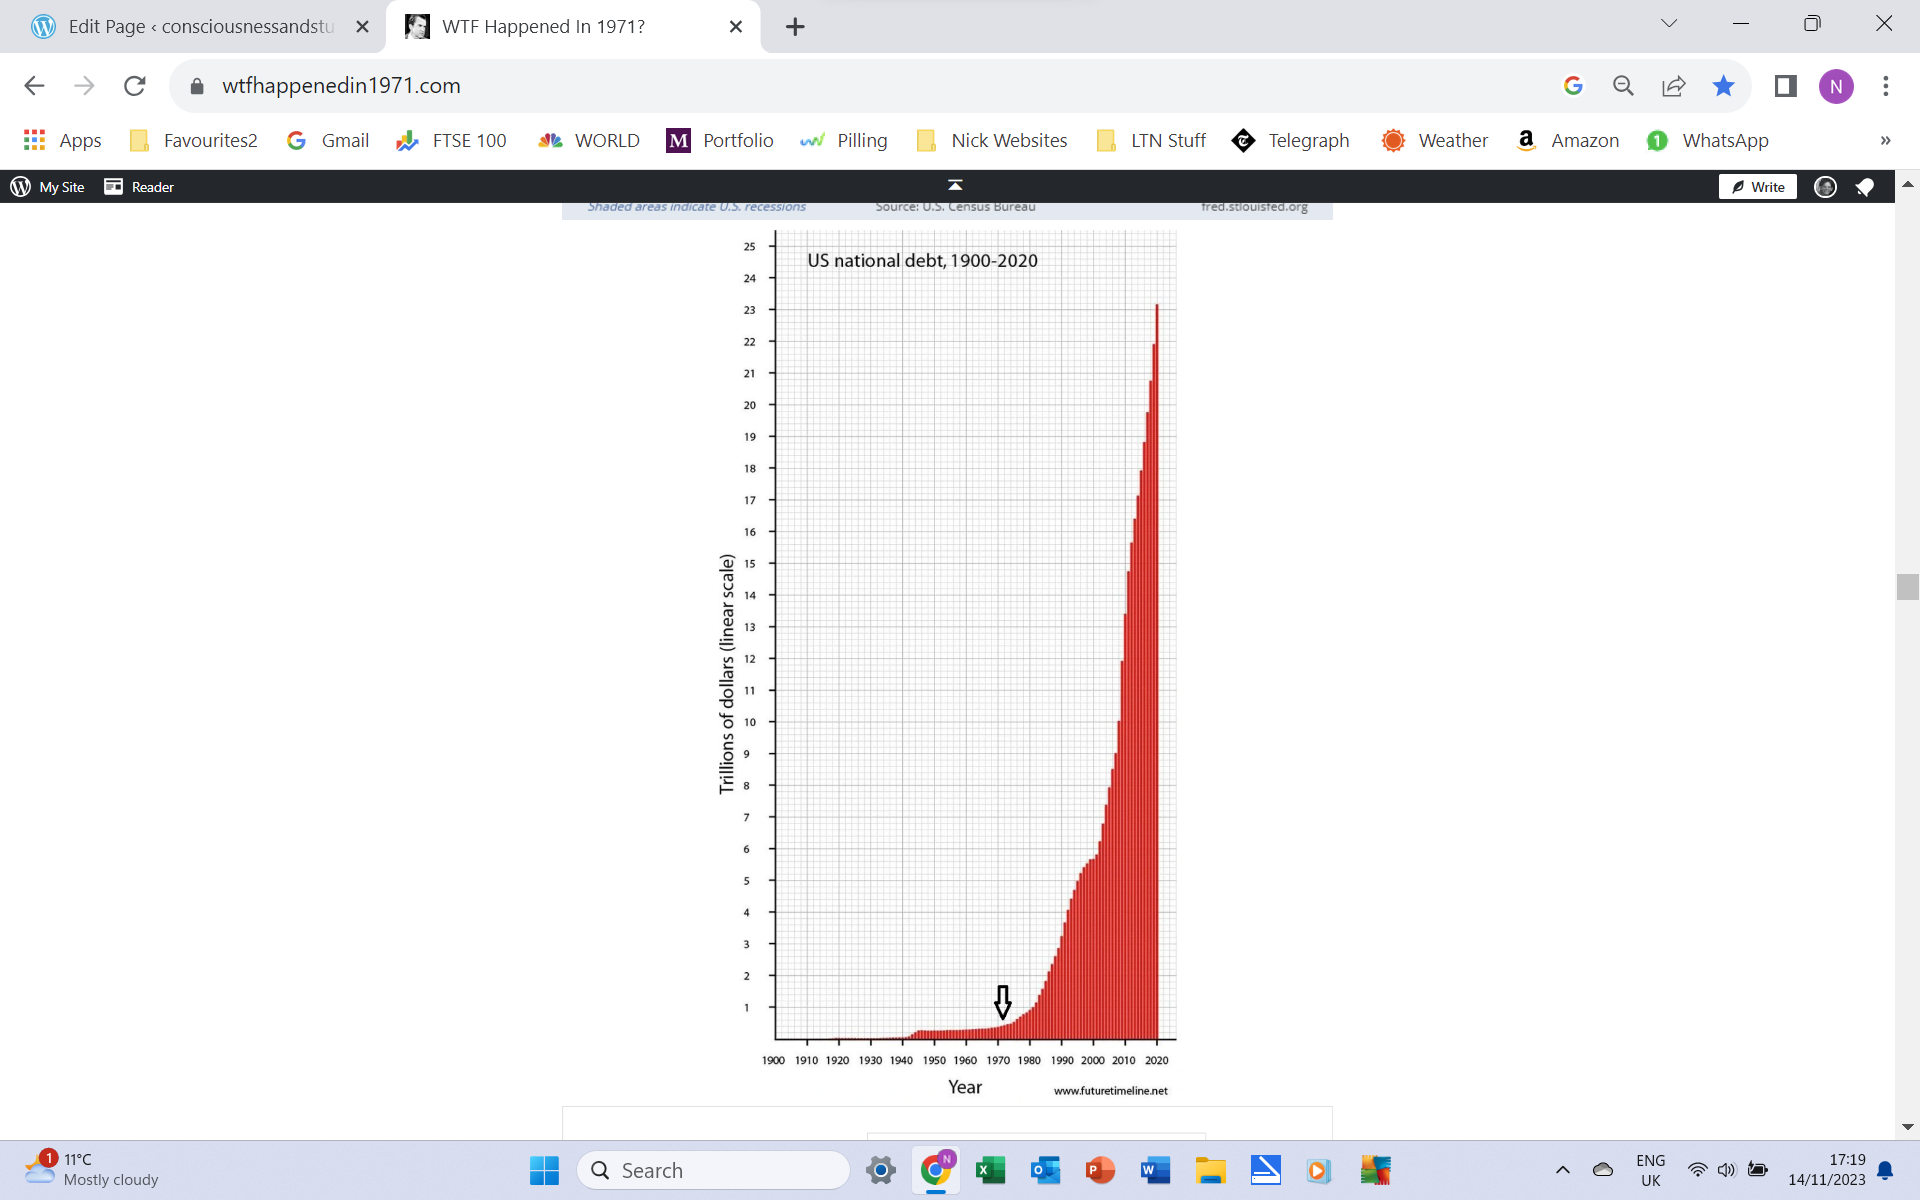Open Excel from the taskbar
The height and width of the screenshot is (1200, 1920).
click(990, 1170)
